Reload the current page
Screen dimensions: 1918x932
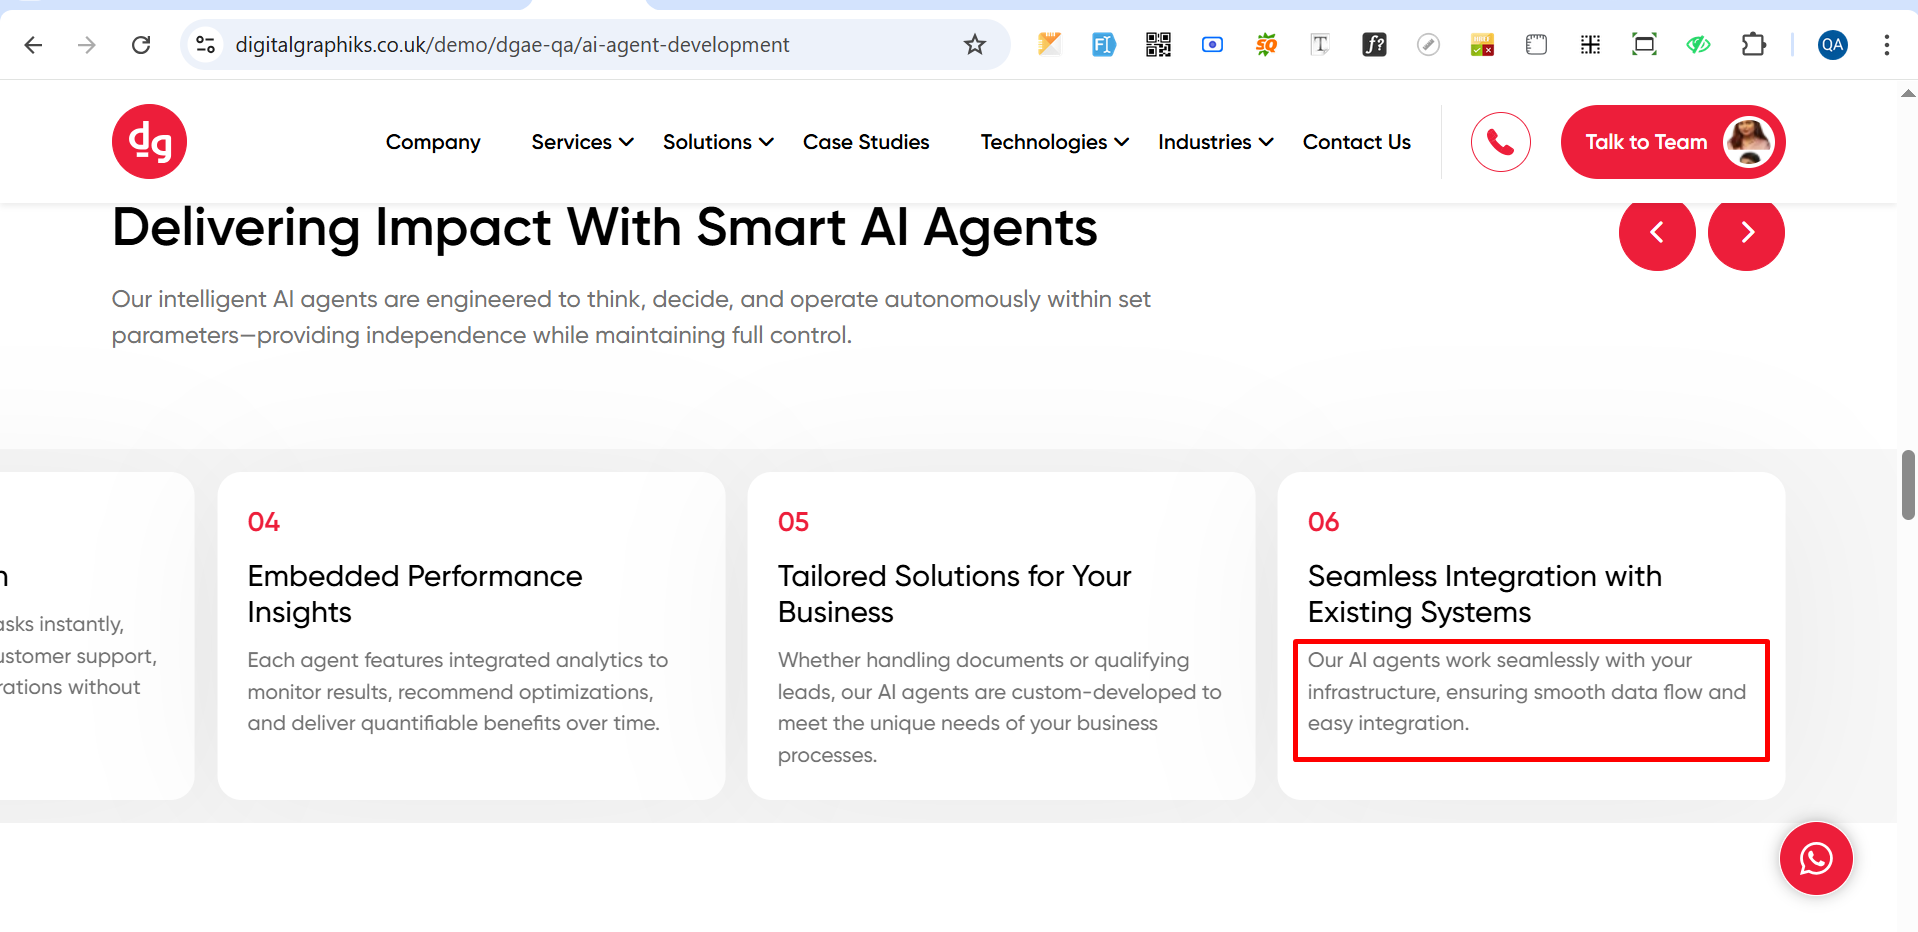click(141, 45)
